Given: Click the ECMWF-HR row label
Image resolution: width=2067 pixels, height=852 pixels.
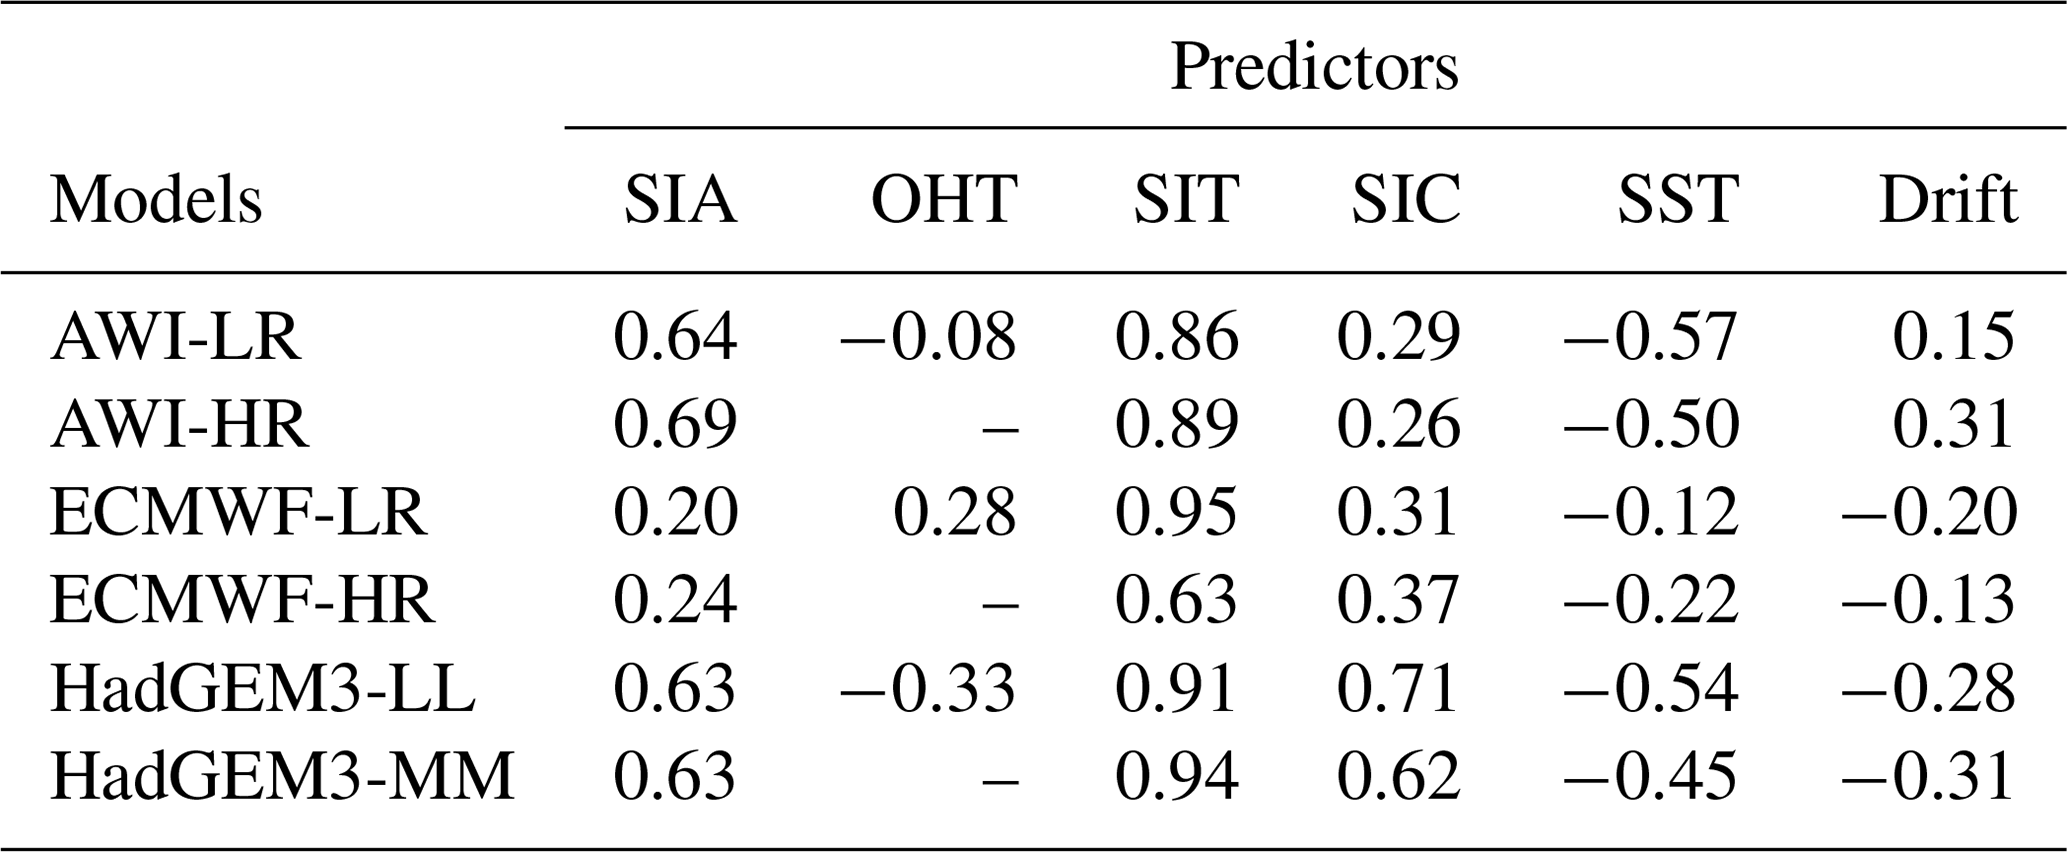Looking at the screenshot, I should point(242,601).
